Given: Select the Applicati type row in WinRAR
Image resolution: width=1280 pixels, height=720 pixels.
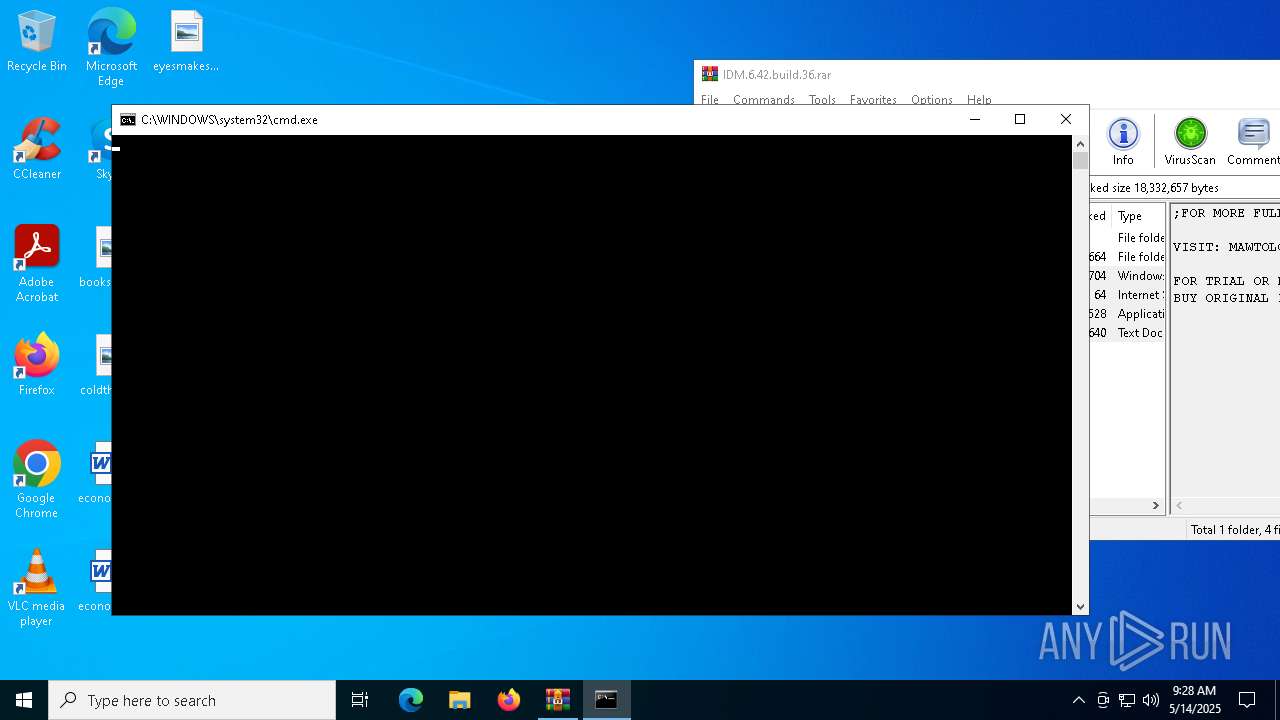Looking at the screenshot, I should coord(1127,314).
